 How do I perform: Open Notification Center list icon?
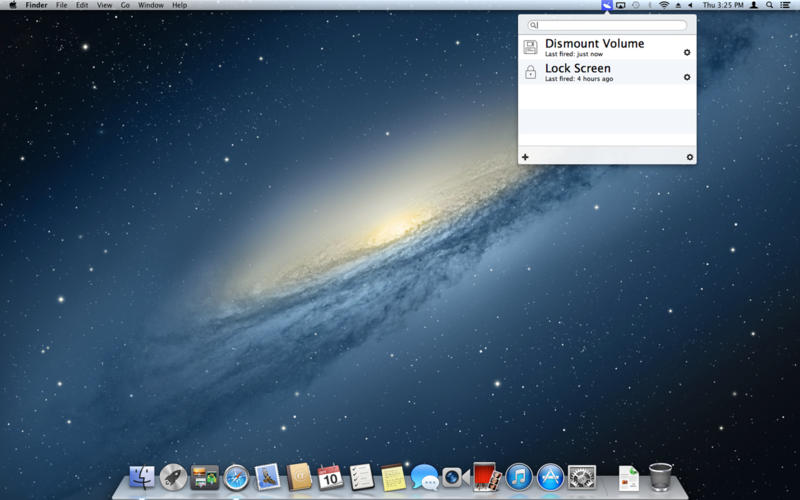coord(785,5)
